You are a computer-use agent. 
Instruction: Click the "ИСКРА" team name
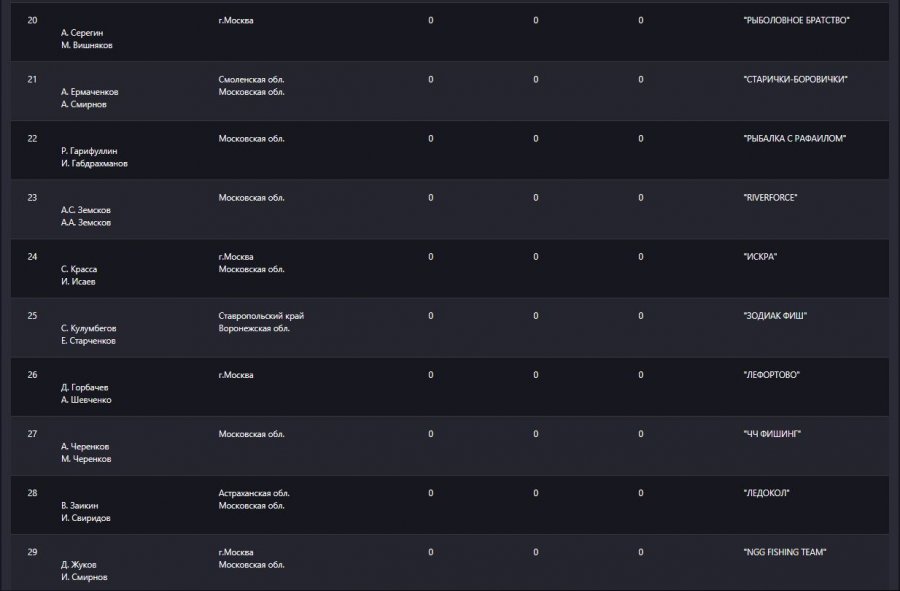pos(760,256)
